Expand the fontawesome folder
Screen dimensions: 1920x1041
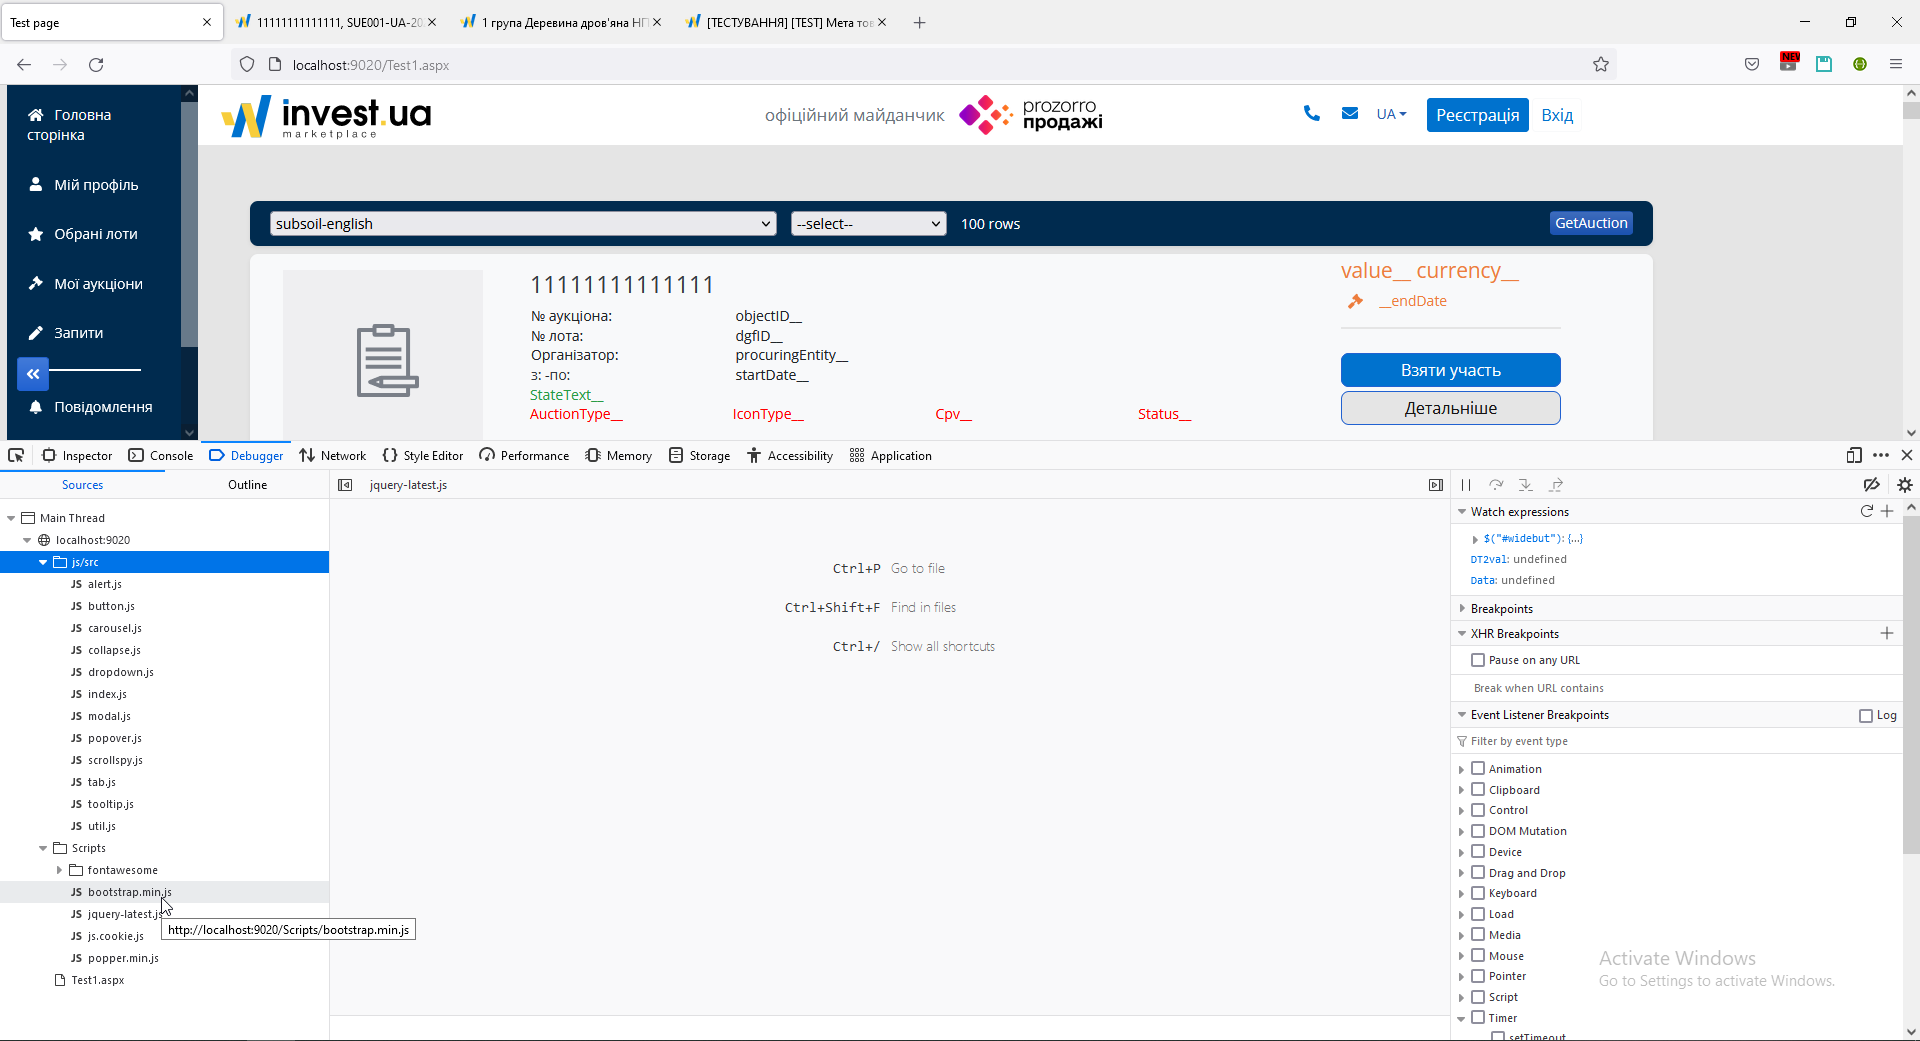tap(59, 870)
